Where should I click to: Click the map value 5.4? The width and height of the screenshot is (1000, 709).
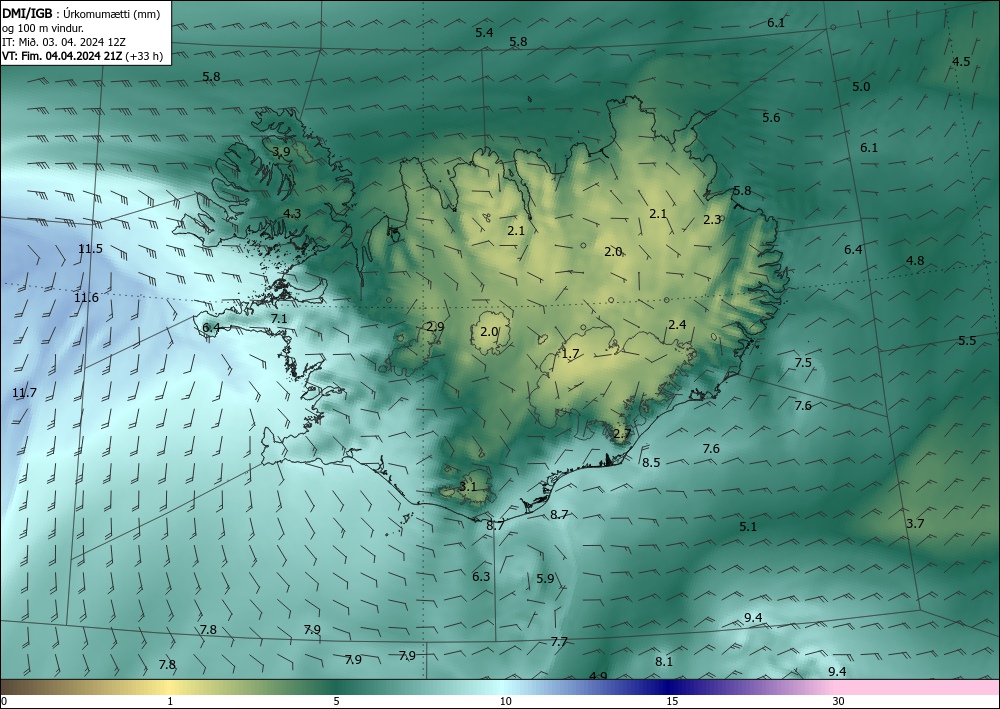[484, 33]
